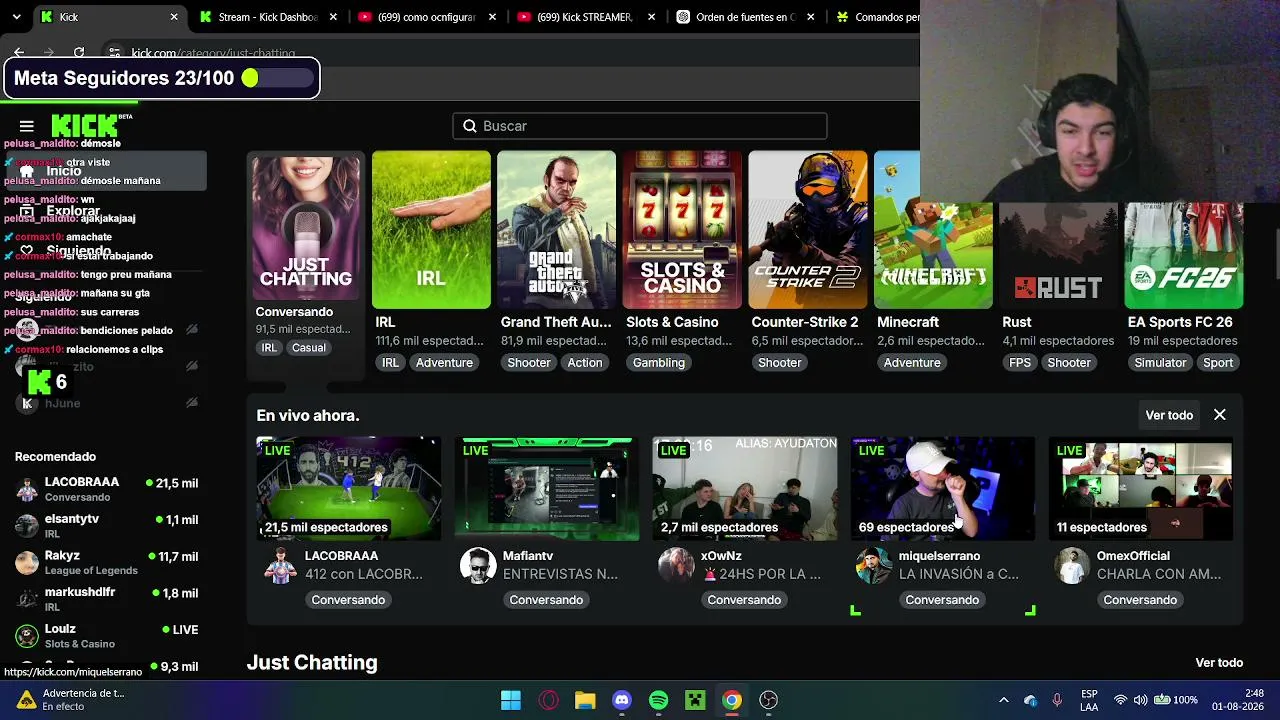Select the Simulator tag under EA Sports FC 26
Viewport: 1280px width, 720px height.
[x=1160, y=363]
